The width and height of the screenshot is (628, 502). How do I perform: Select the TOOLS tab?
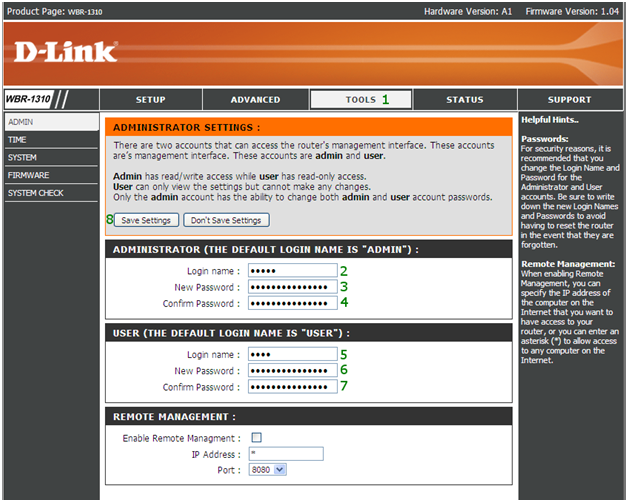click(361, 99)
